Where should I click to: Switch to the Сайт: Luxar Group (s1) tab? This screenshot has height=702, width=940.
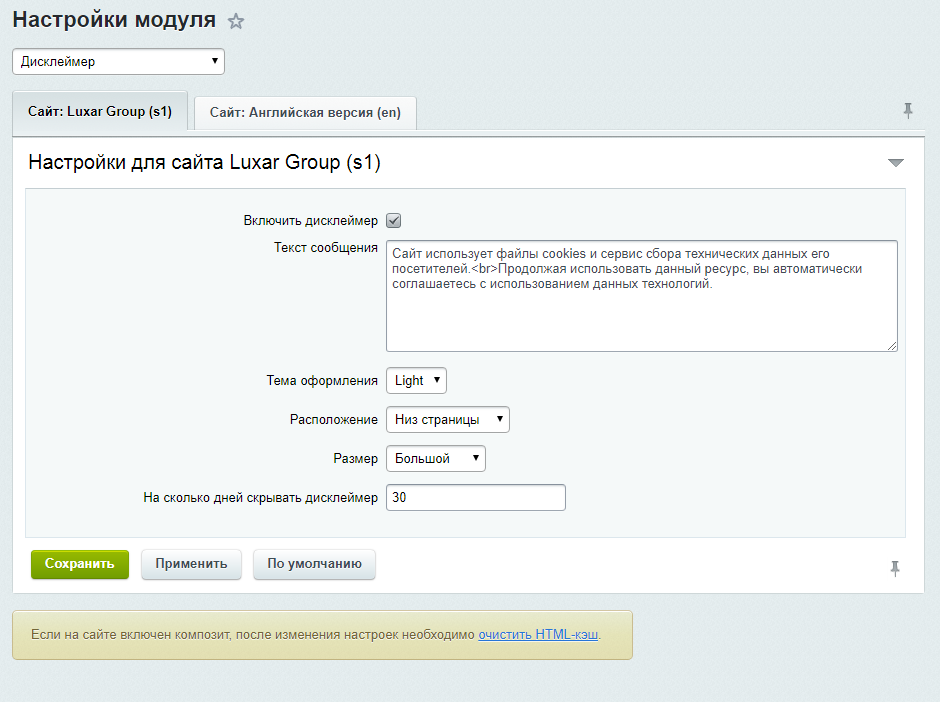coord(100,112)
